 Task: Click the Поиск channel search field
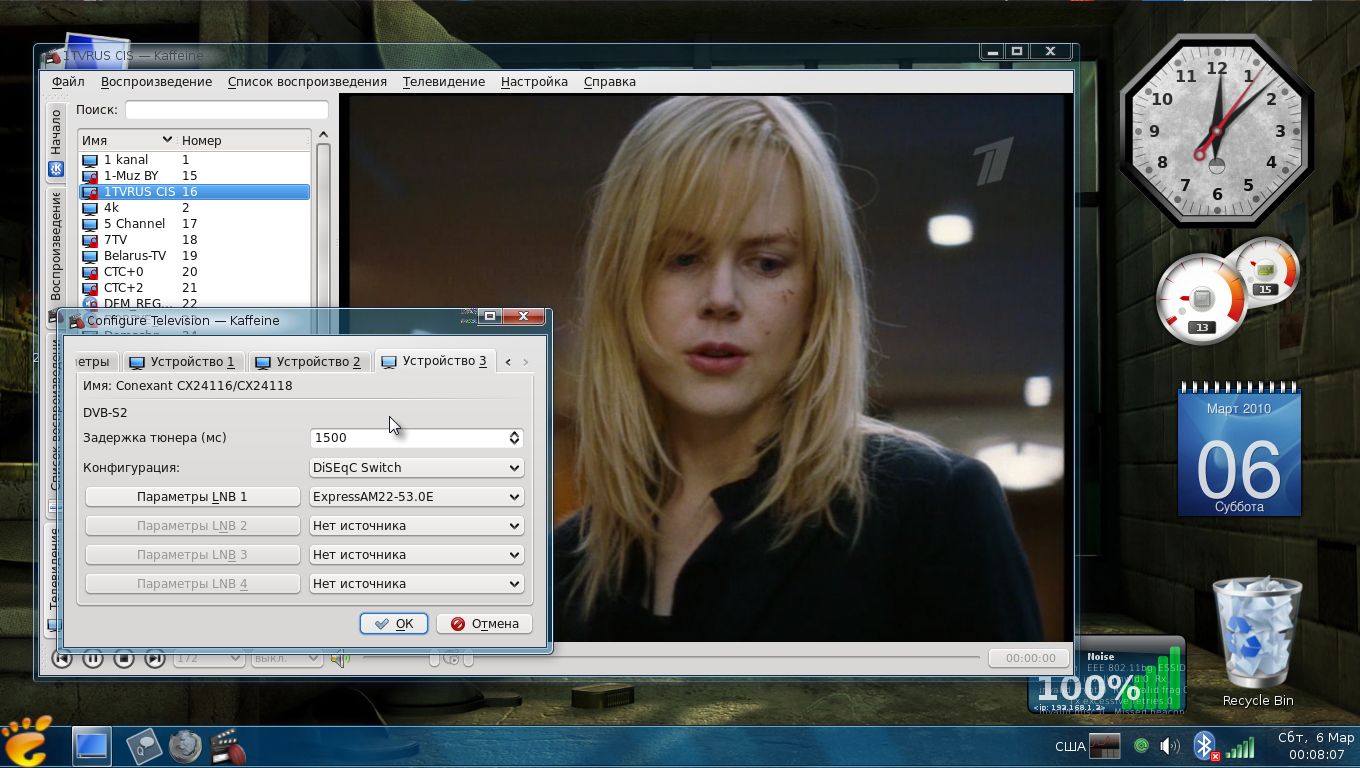(x=226, y=110)
